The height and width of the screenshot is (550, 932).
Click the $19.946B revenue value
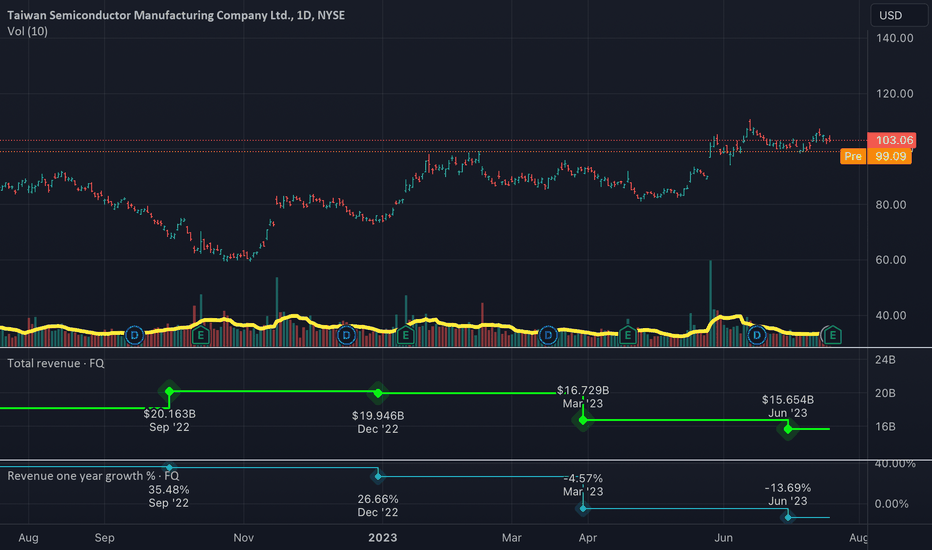(378, 416)
